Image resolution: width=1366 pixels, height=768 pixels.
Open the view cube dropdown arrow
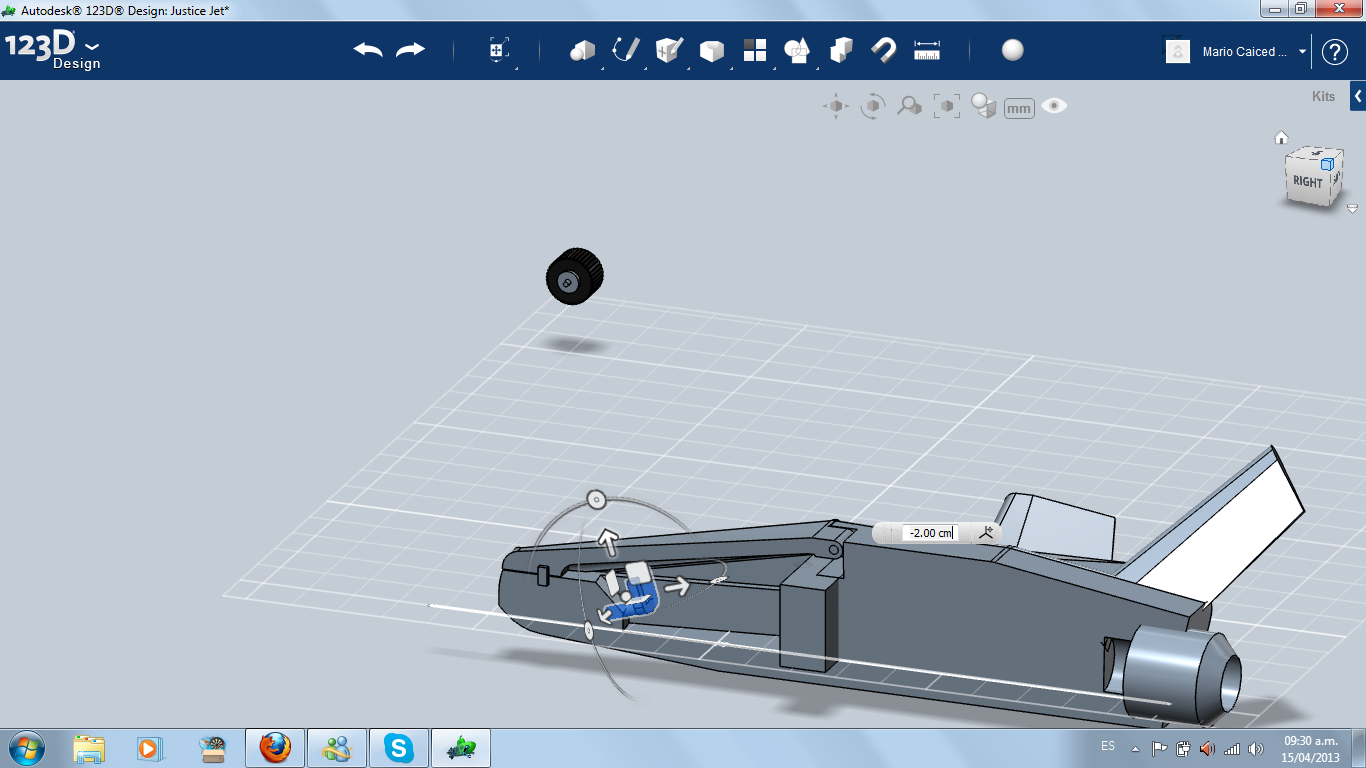tap(1352, 209)
